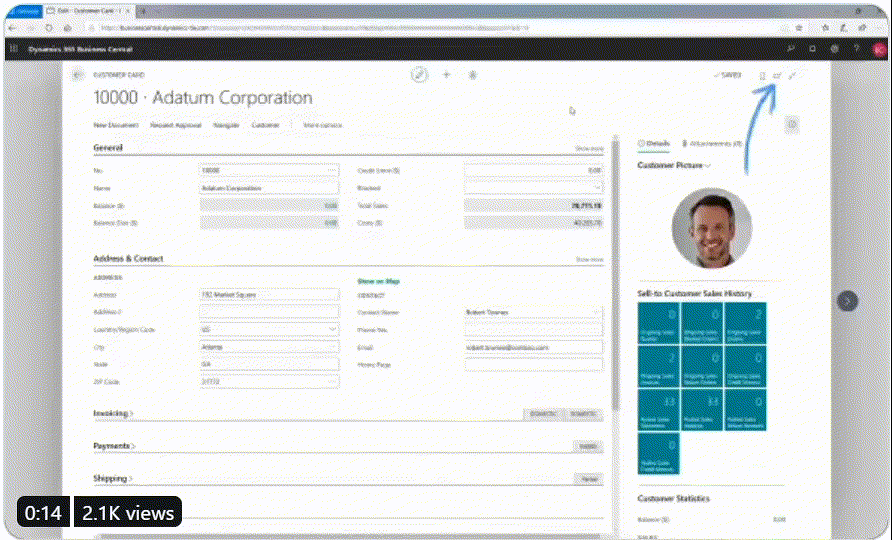Collapse the Address & Contact heading
The height and width of the screenshot is (540, 892).
(128, 258)
